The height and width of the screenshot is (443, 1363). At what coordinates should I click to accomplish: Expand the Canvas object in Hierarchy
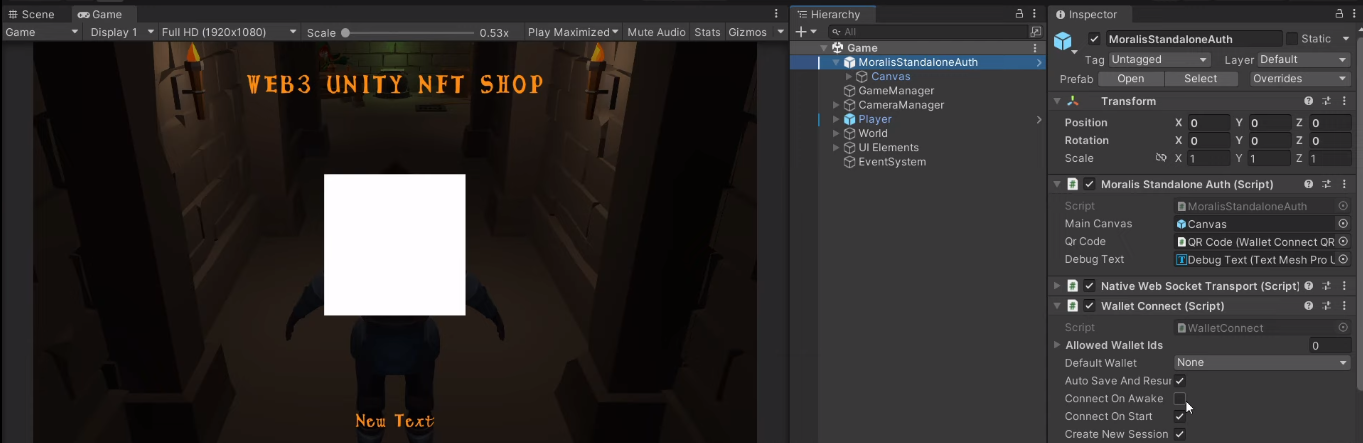pos(850,76)
